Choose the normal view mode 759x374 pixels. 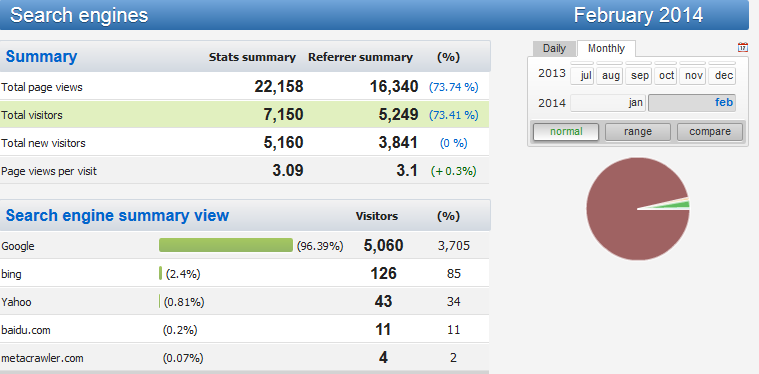point(566,132)
